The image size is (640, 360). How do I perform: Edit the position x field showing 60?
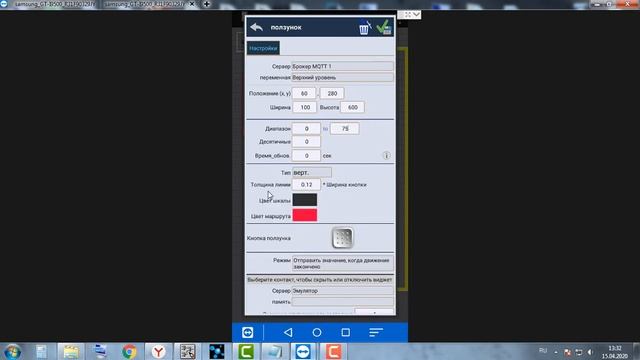pos(304,93)
